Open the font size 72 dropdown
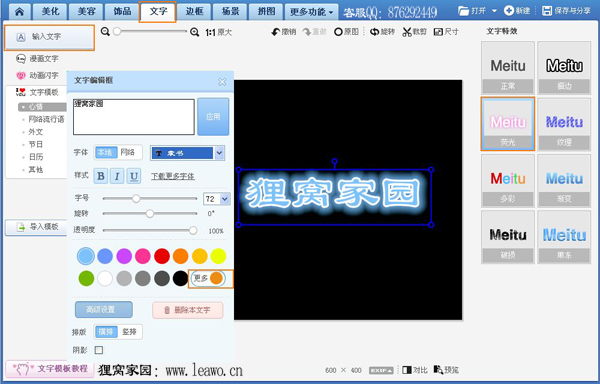Image resolution: width=600 pixels, height=384 pixels. (225, 199)
